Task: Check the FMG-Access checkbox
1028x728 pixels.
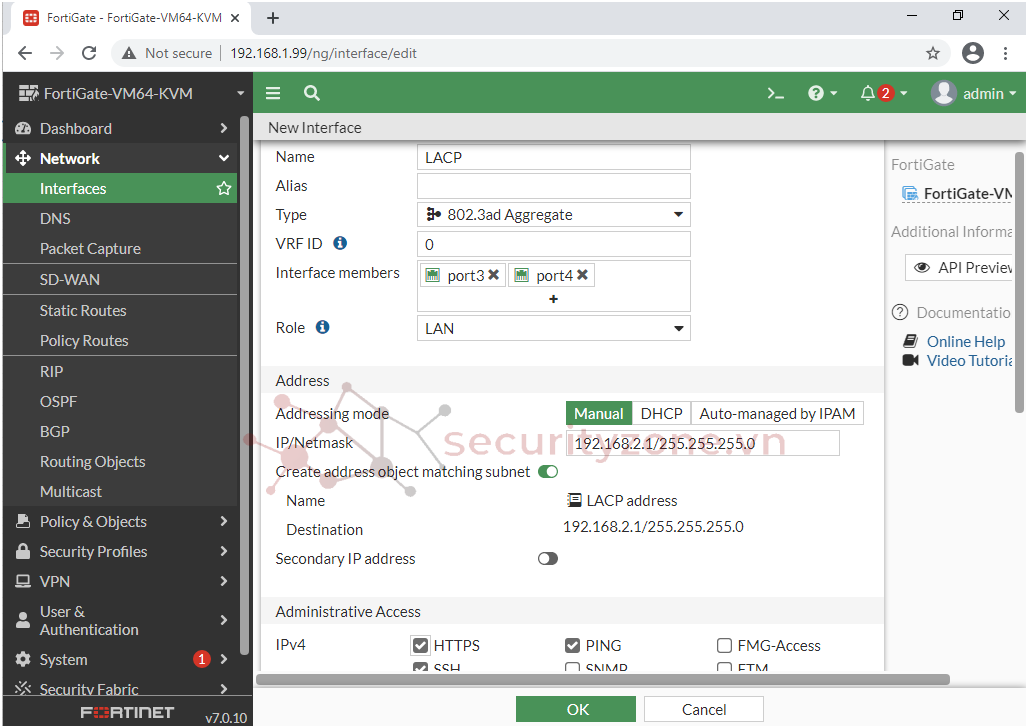Action: pos(725,646)
